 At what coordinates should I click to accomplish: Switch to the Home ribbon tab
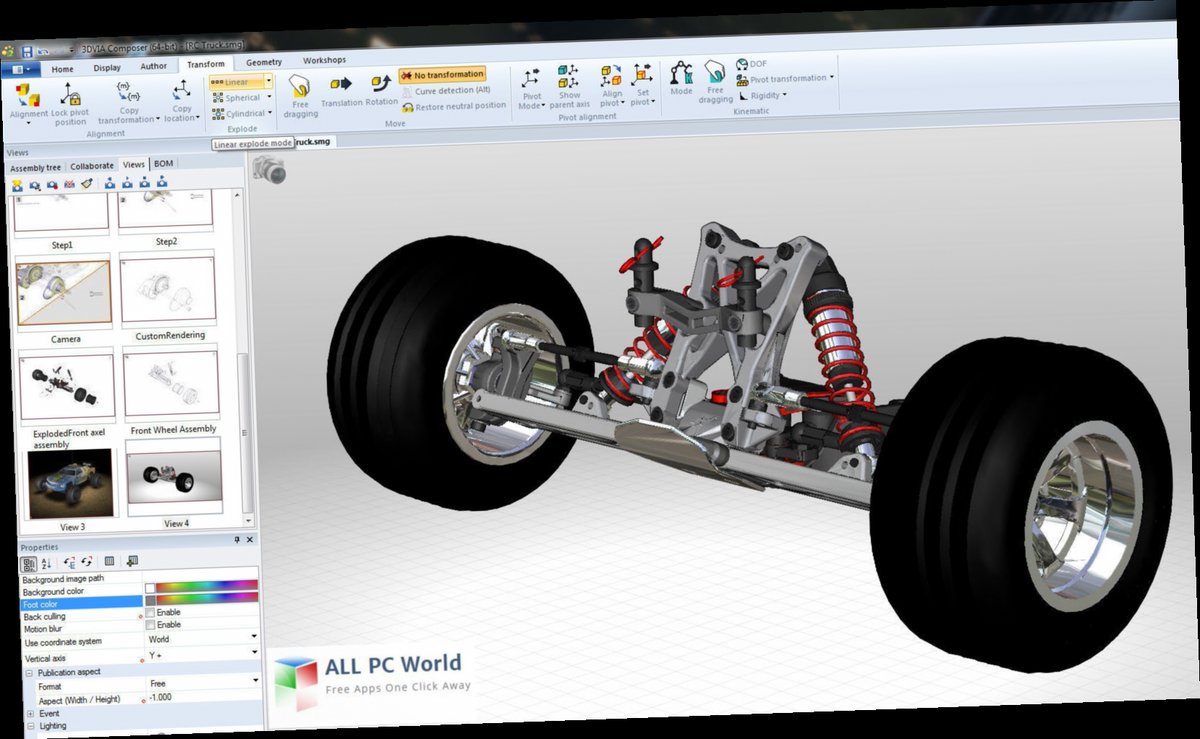coord(62,69)
